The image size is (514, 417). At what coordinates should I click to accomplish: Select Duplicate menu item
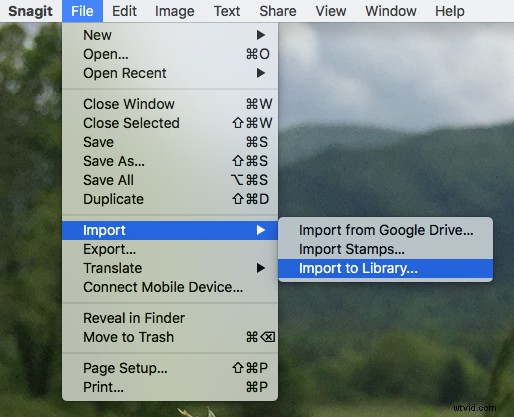(170, 199)
